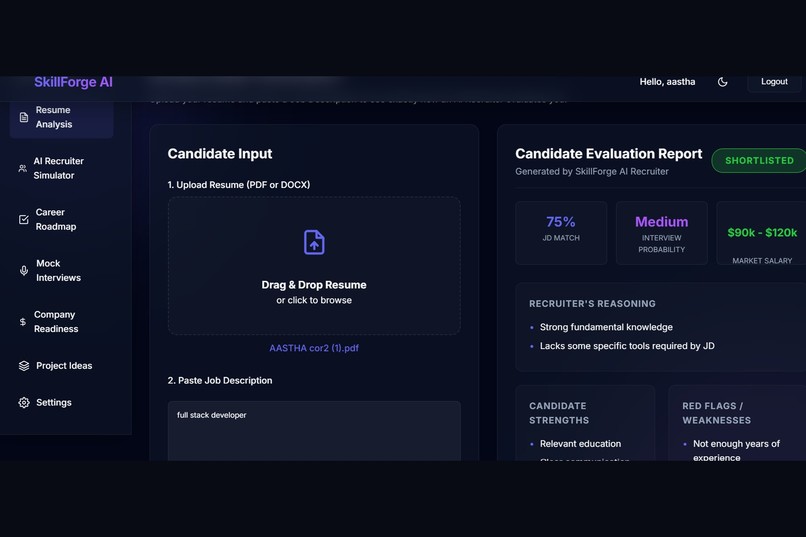Click the SkillForge AI logo
806x537 pixels.
[74, 82]
